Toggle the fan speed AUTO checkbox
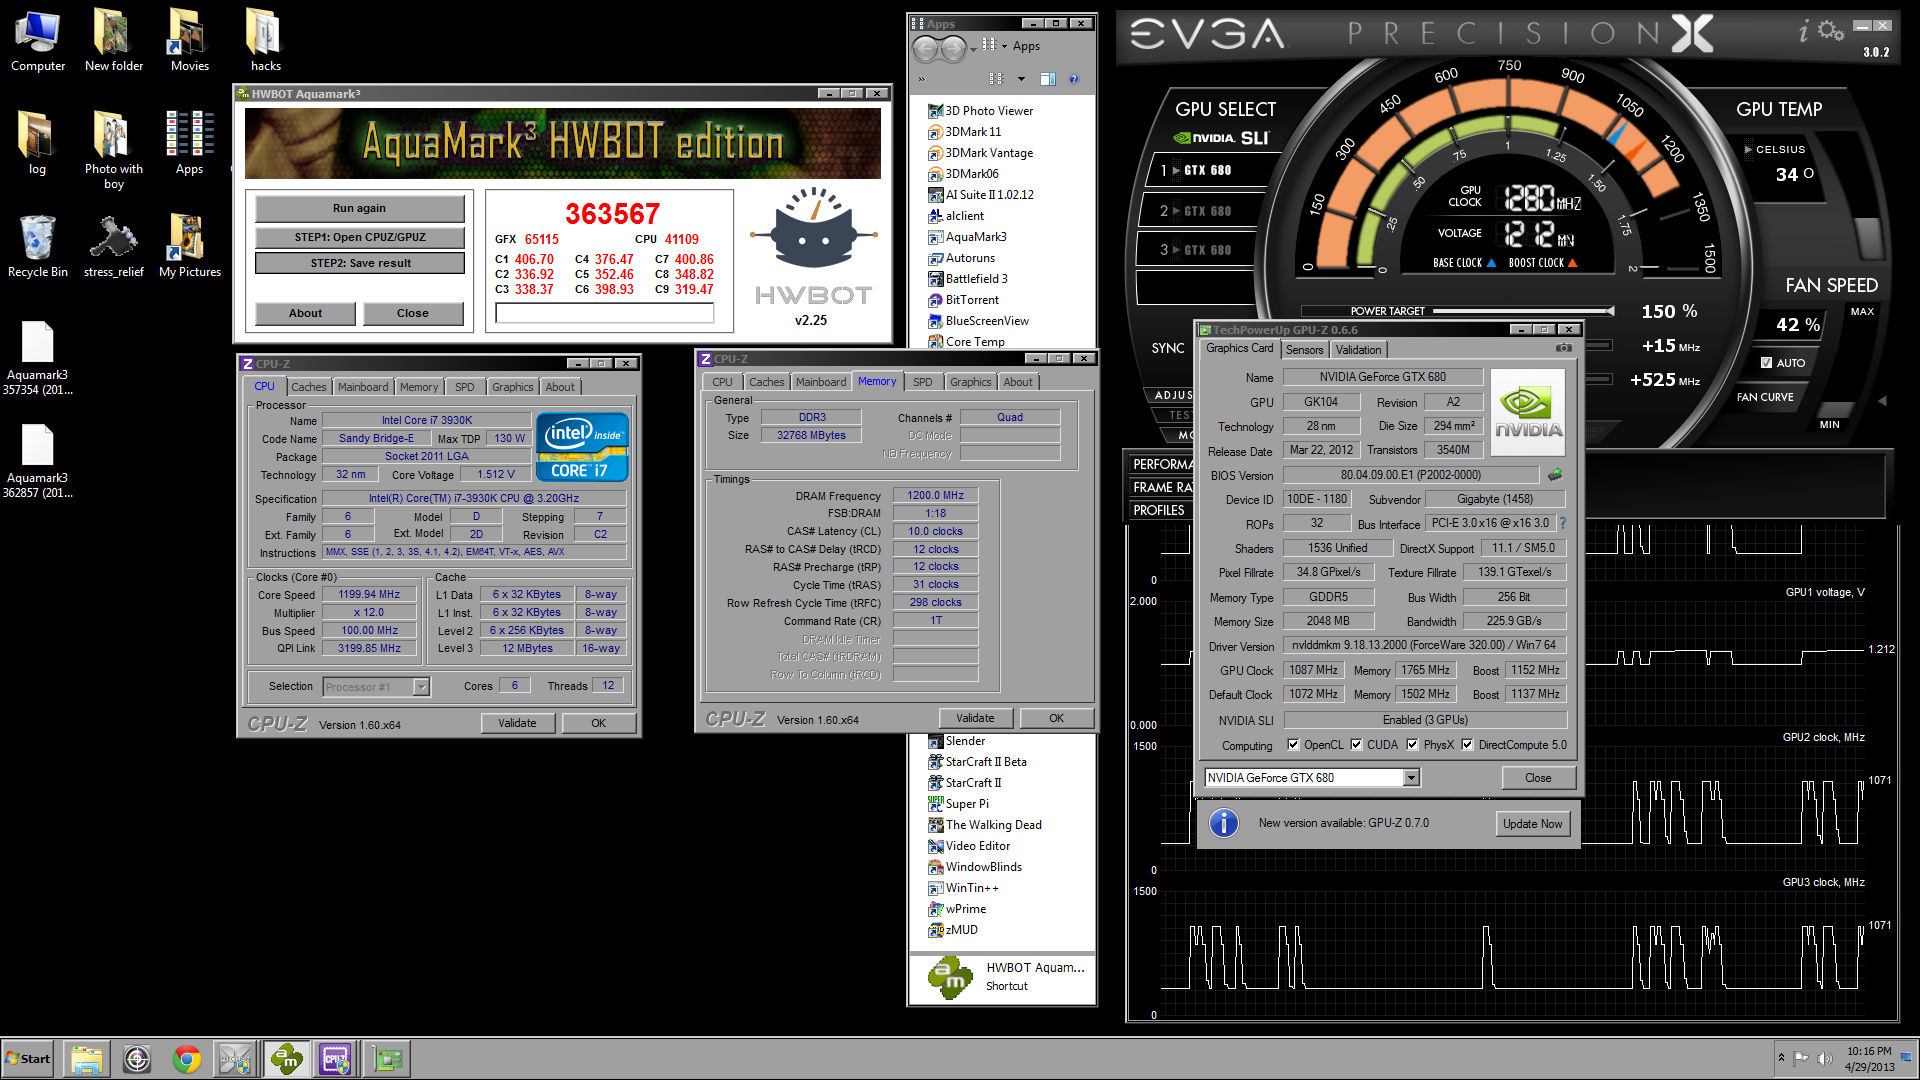Image resolution: width=1920 pixels, height=1080 pixels. point(1766,363)
